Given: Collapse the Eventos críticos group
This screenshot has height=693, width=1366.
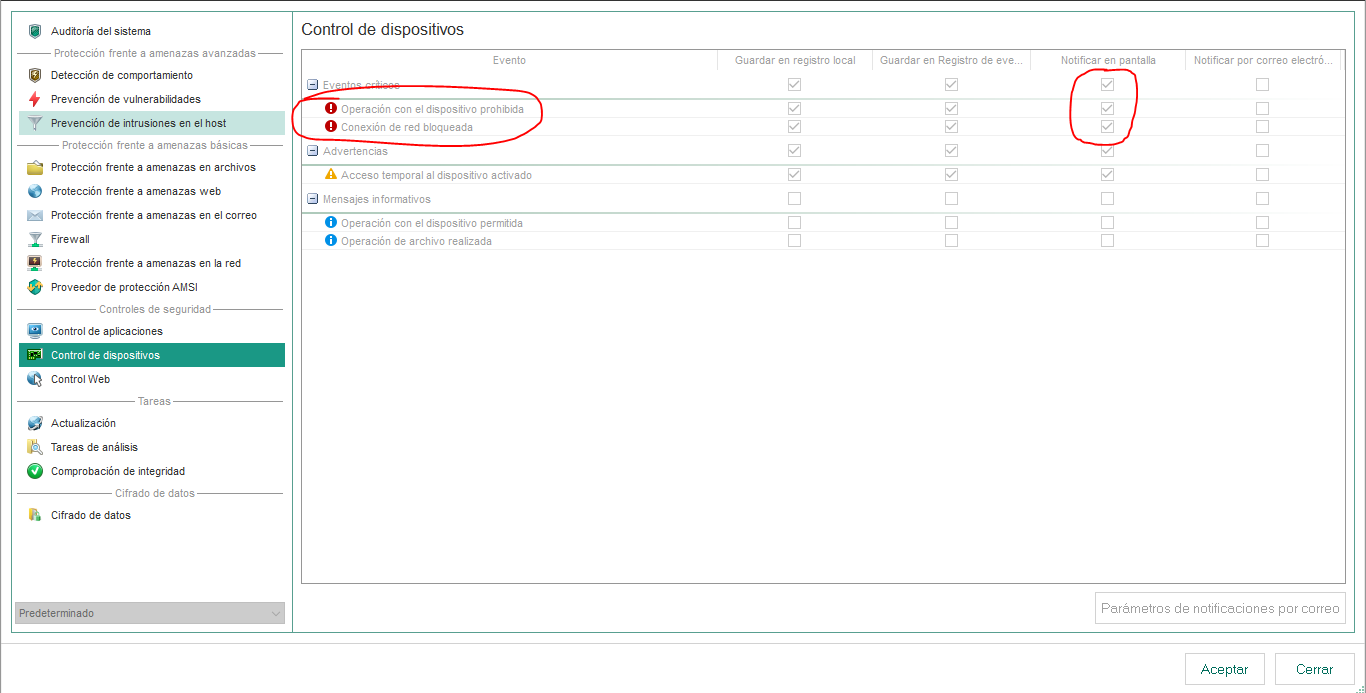Looking at the screenshot, I should pos(312,85).
